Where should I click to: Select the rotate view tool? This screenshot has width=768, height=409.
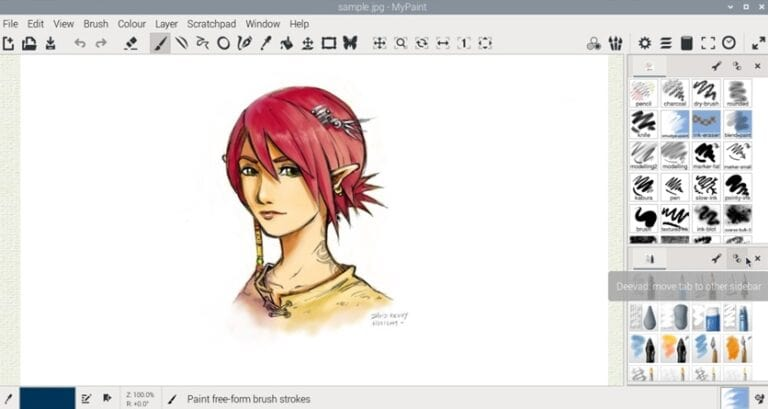coord(422,43)
